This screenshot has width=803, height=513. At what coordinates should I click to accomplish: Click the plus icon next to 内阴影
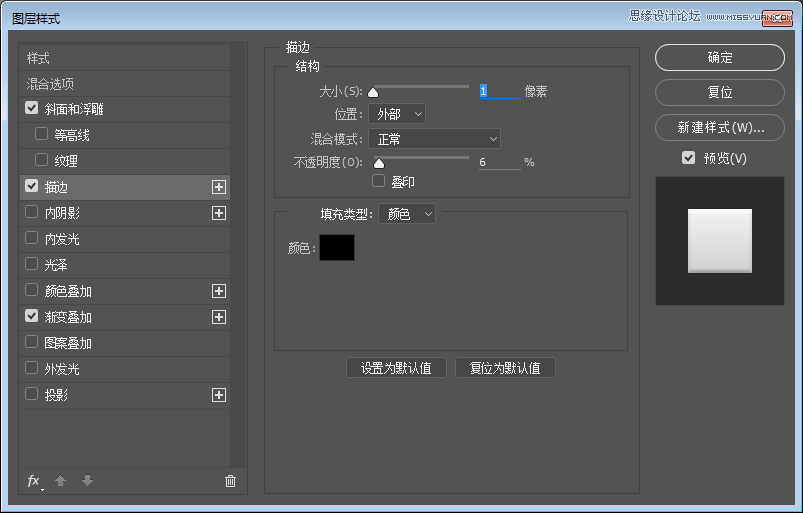pos(219,213)
